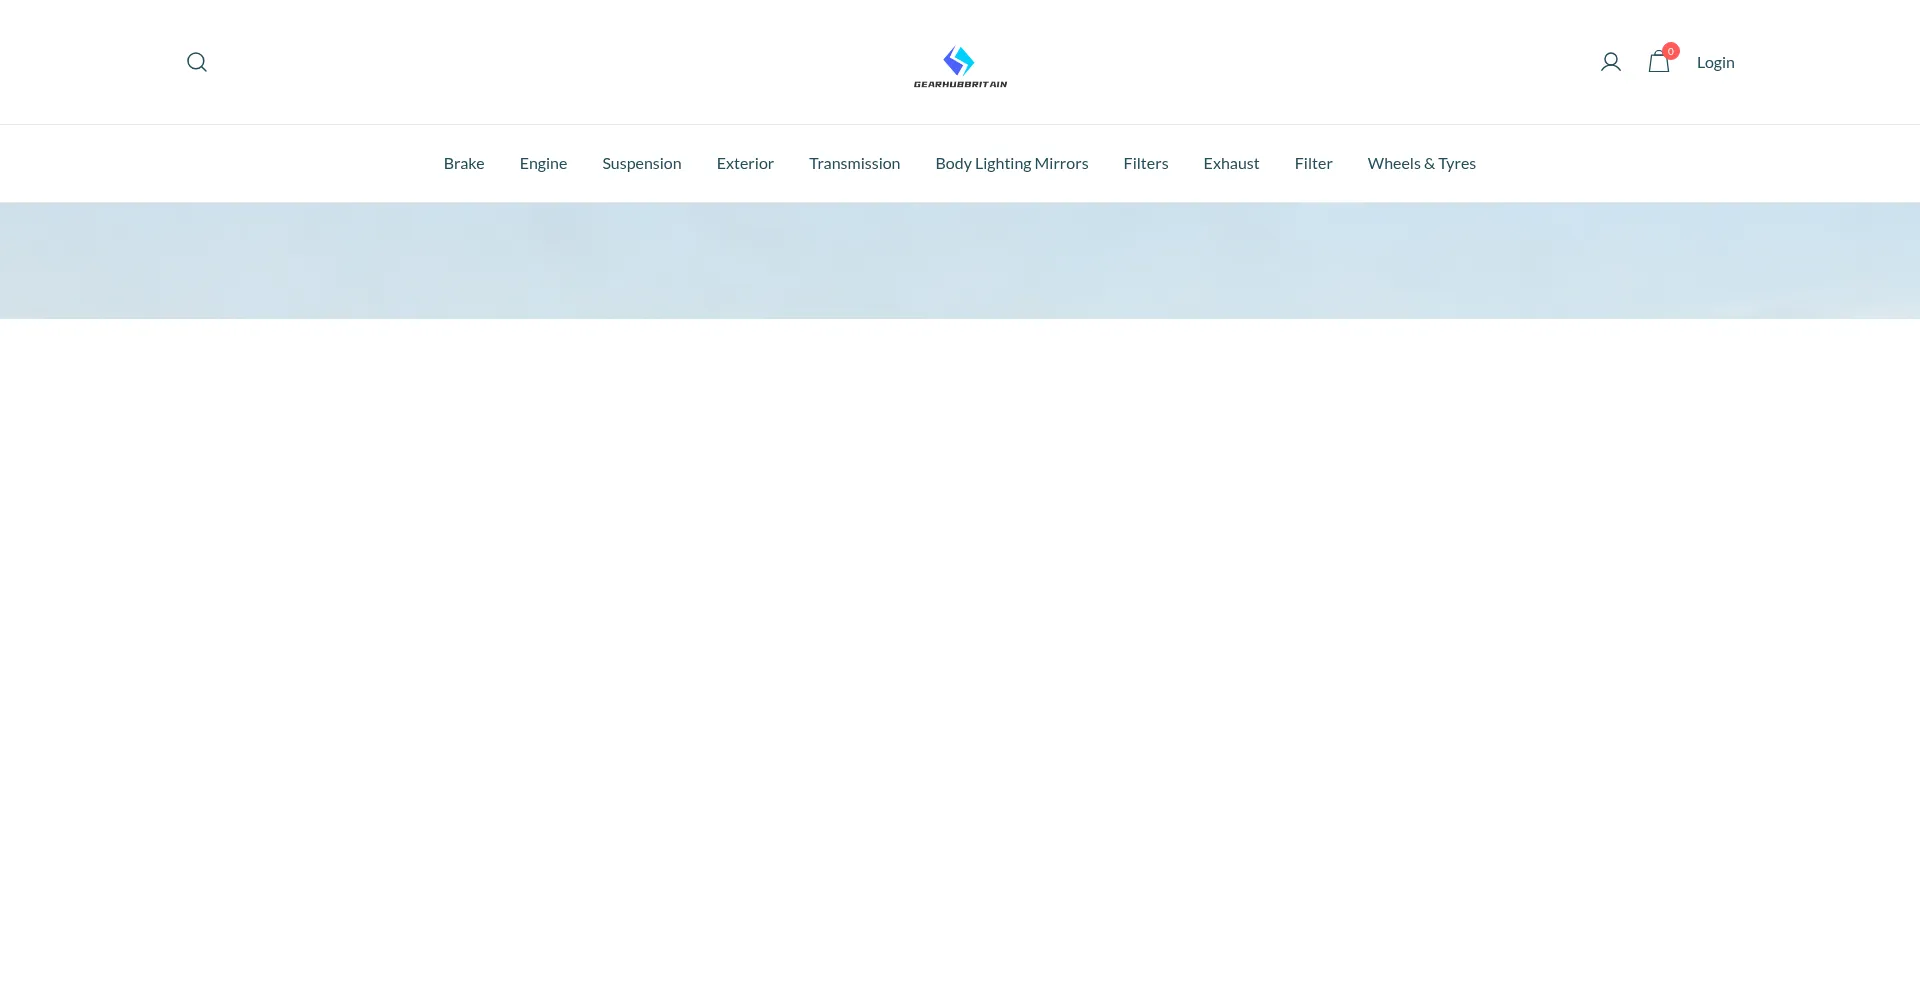1920x993 pixels.
Task: Click the red cart count badge
Action: pos(1671,51)
